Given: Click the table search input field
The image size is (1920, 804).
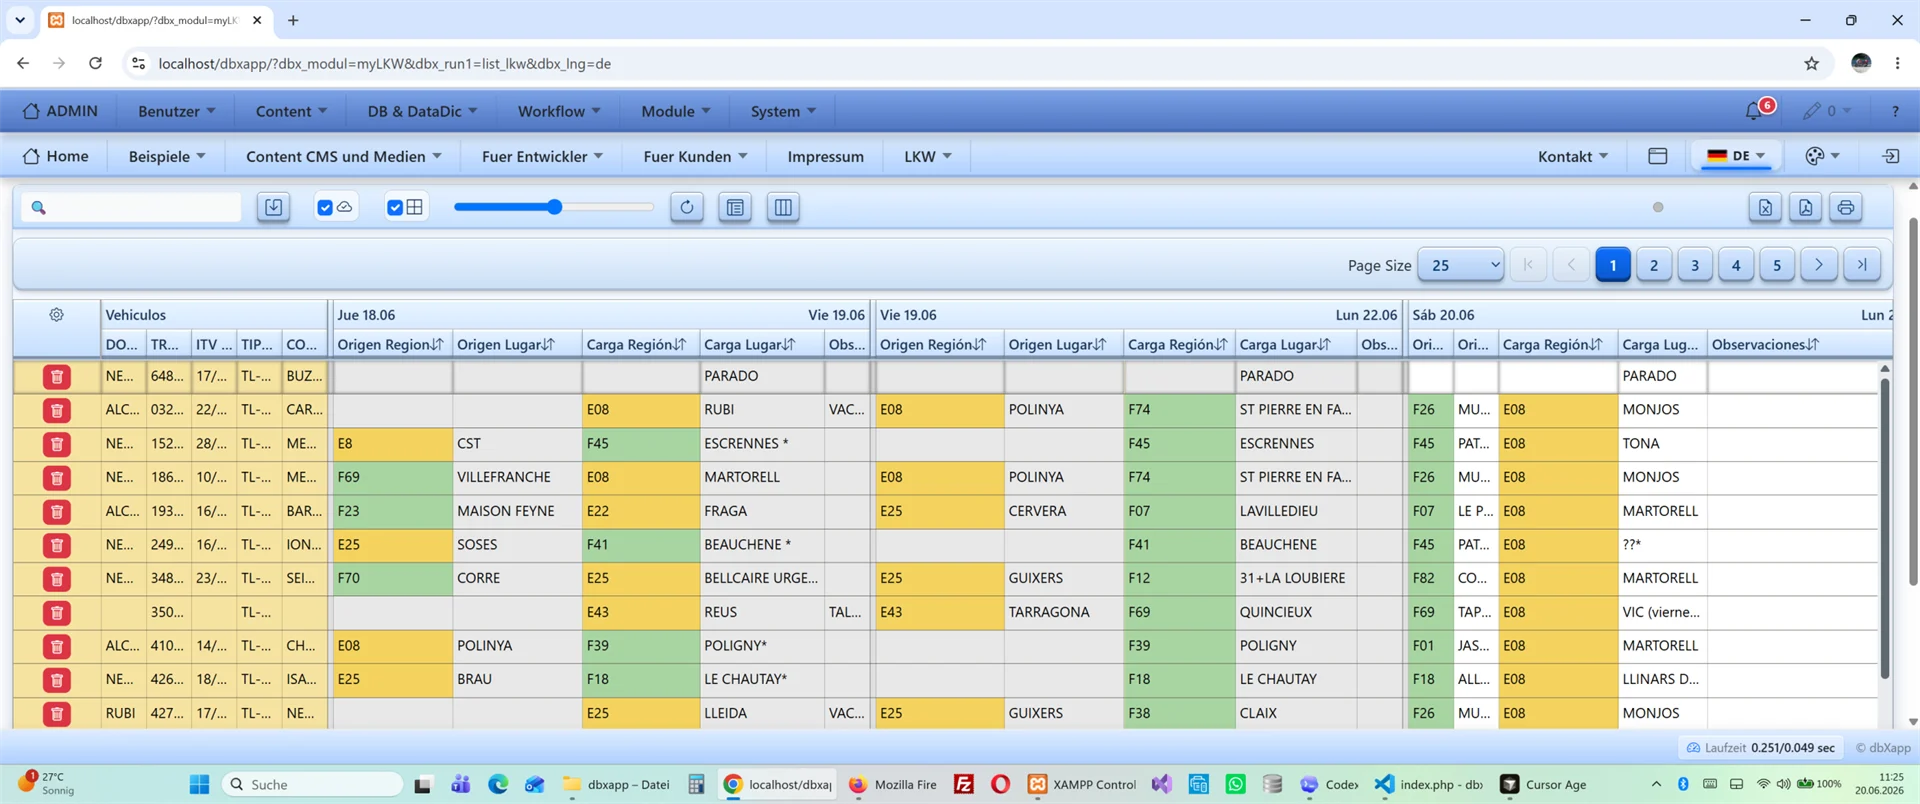Looking at the screenshot, I should pyautogui.click(x=132, y=207).
